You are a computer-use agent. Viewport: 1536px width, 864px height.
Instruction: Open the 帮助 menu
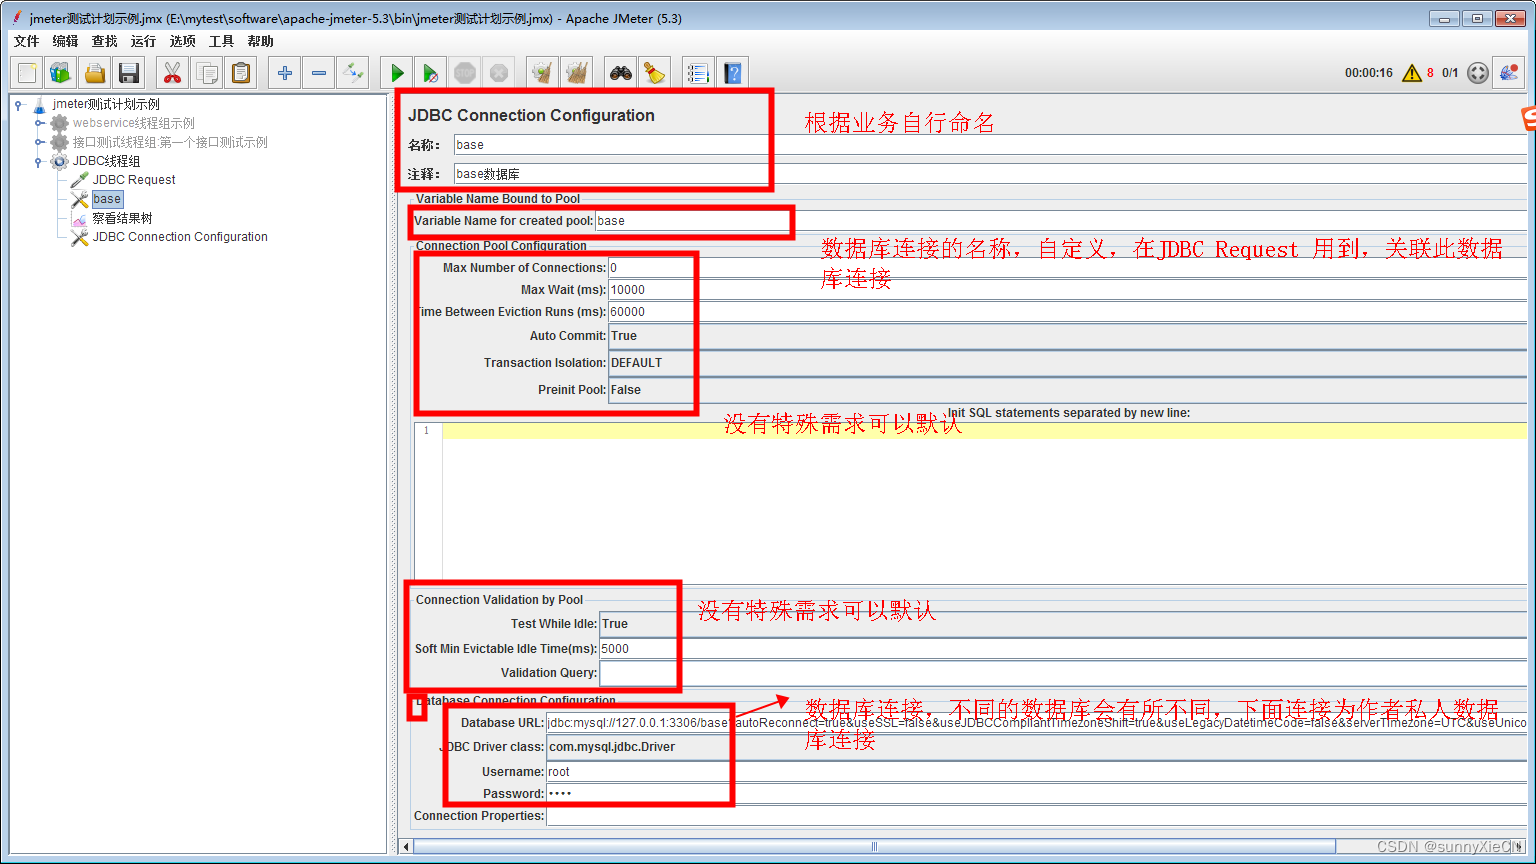pyautogui.click(x=261, y=41)
